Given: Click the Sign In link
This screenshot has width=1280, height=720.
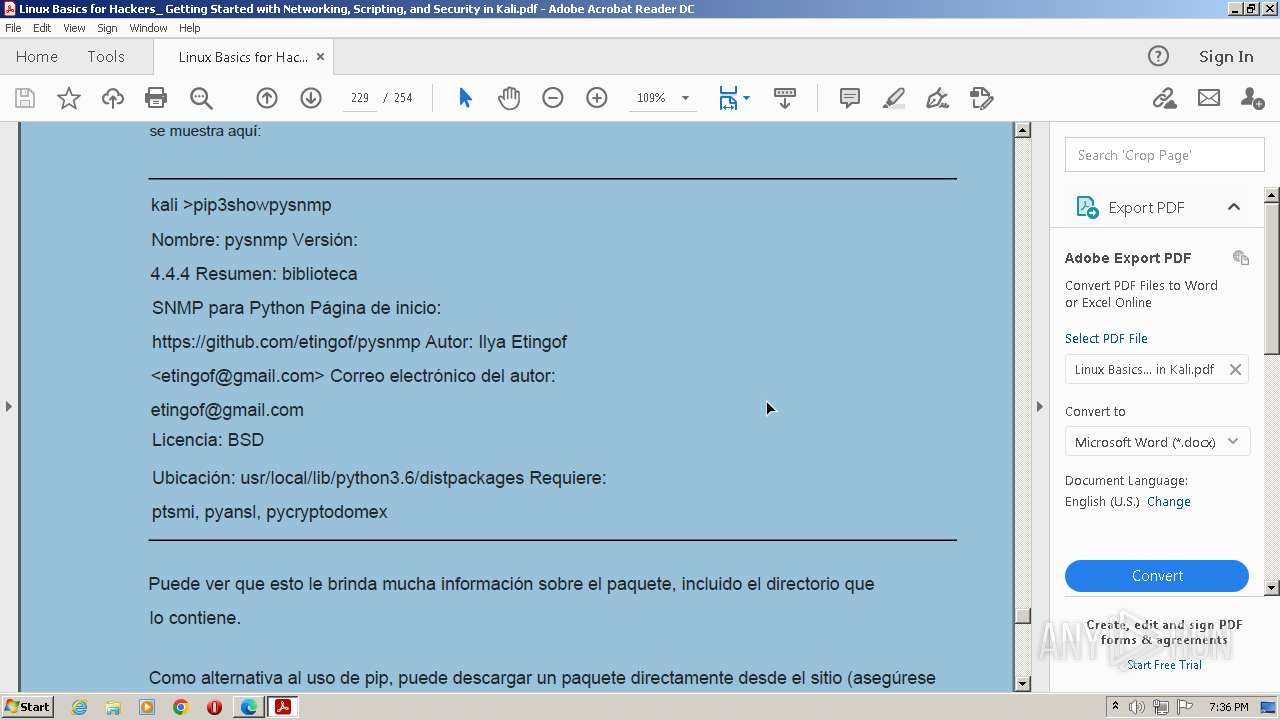Looking at the screenshot, I should pos(1226,57).
